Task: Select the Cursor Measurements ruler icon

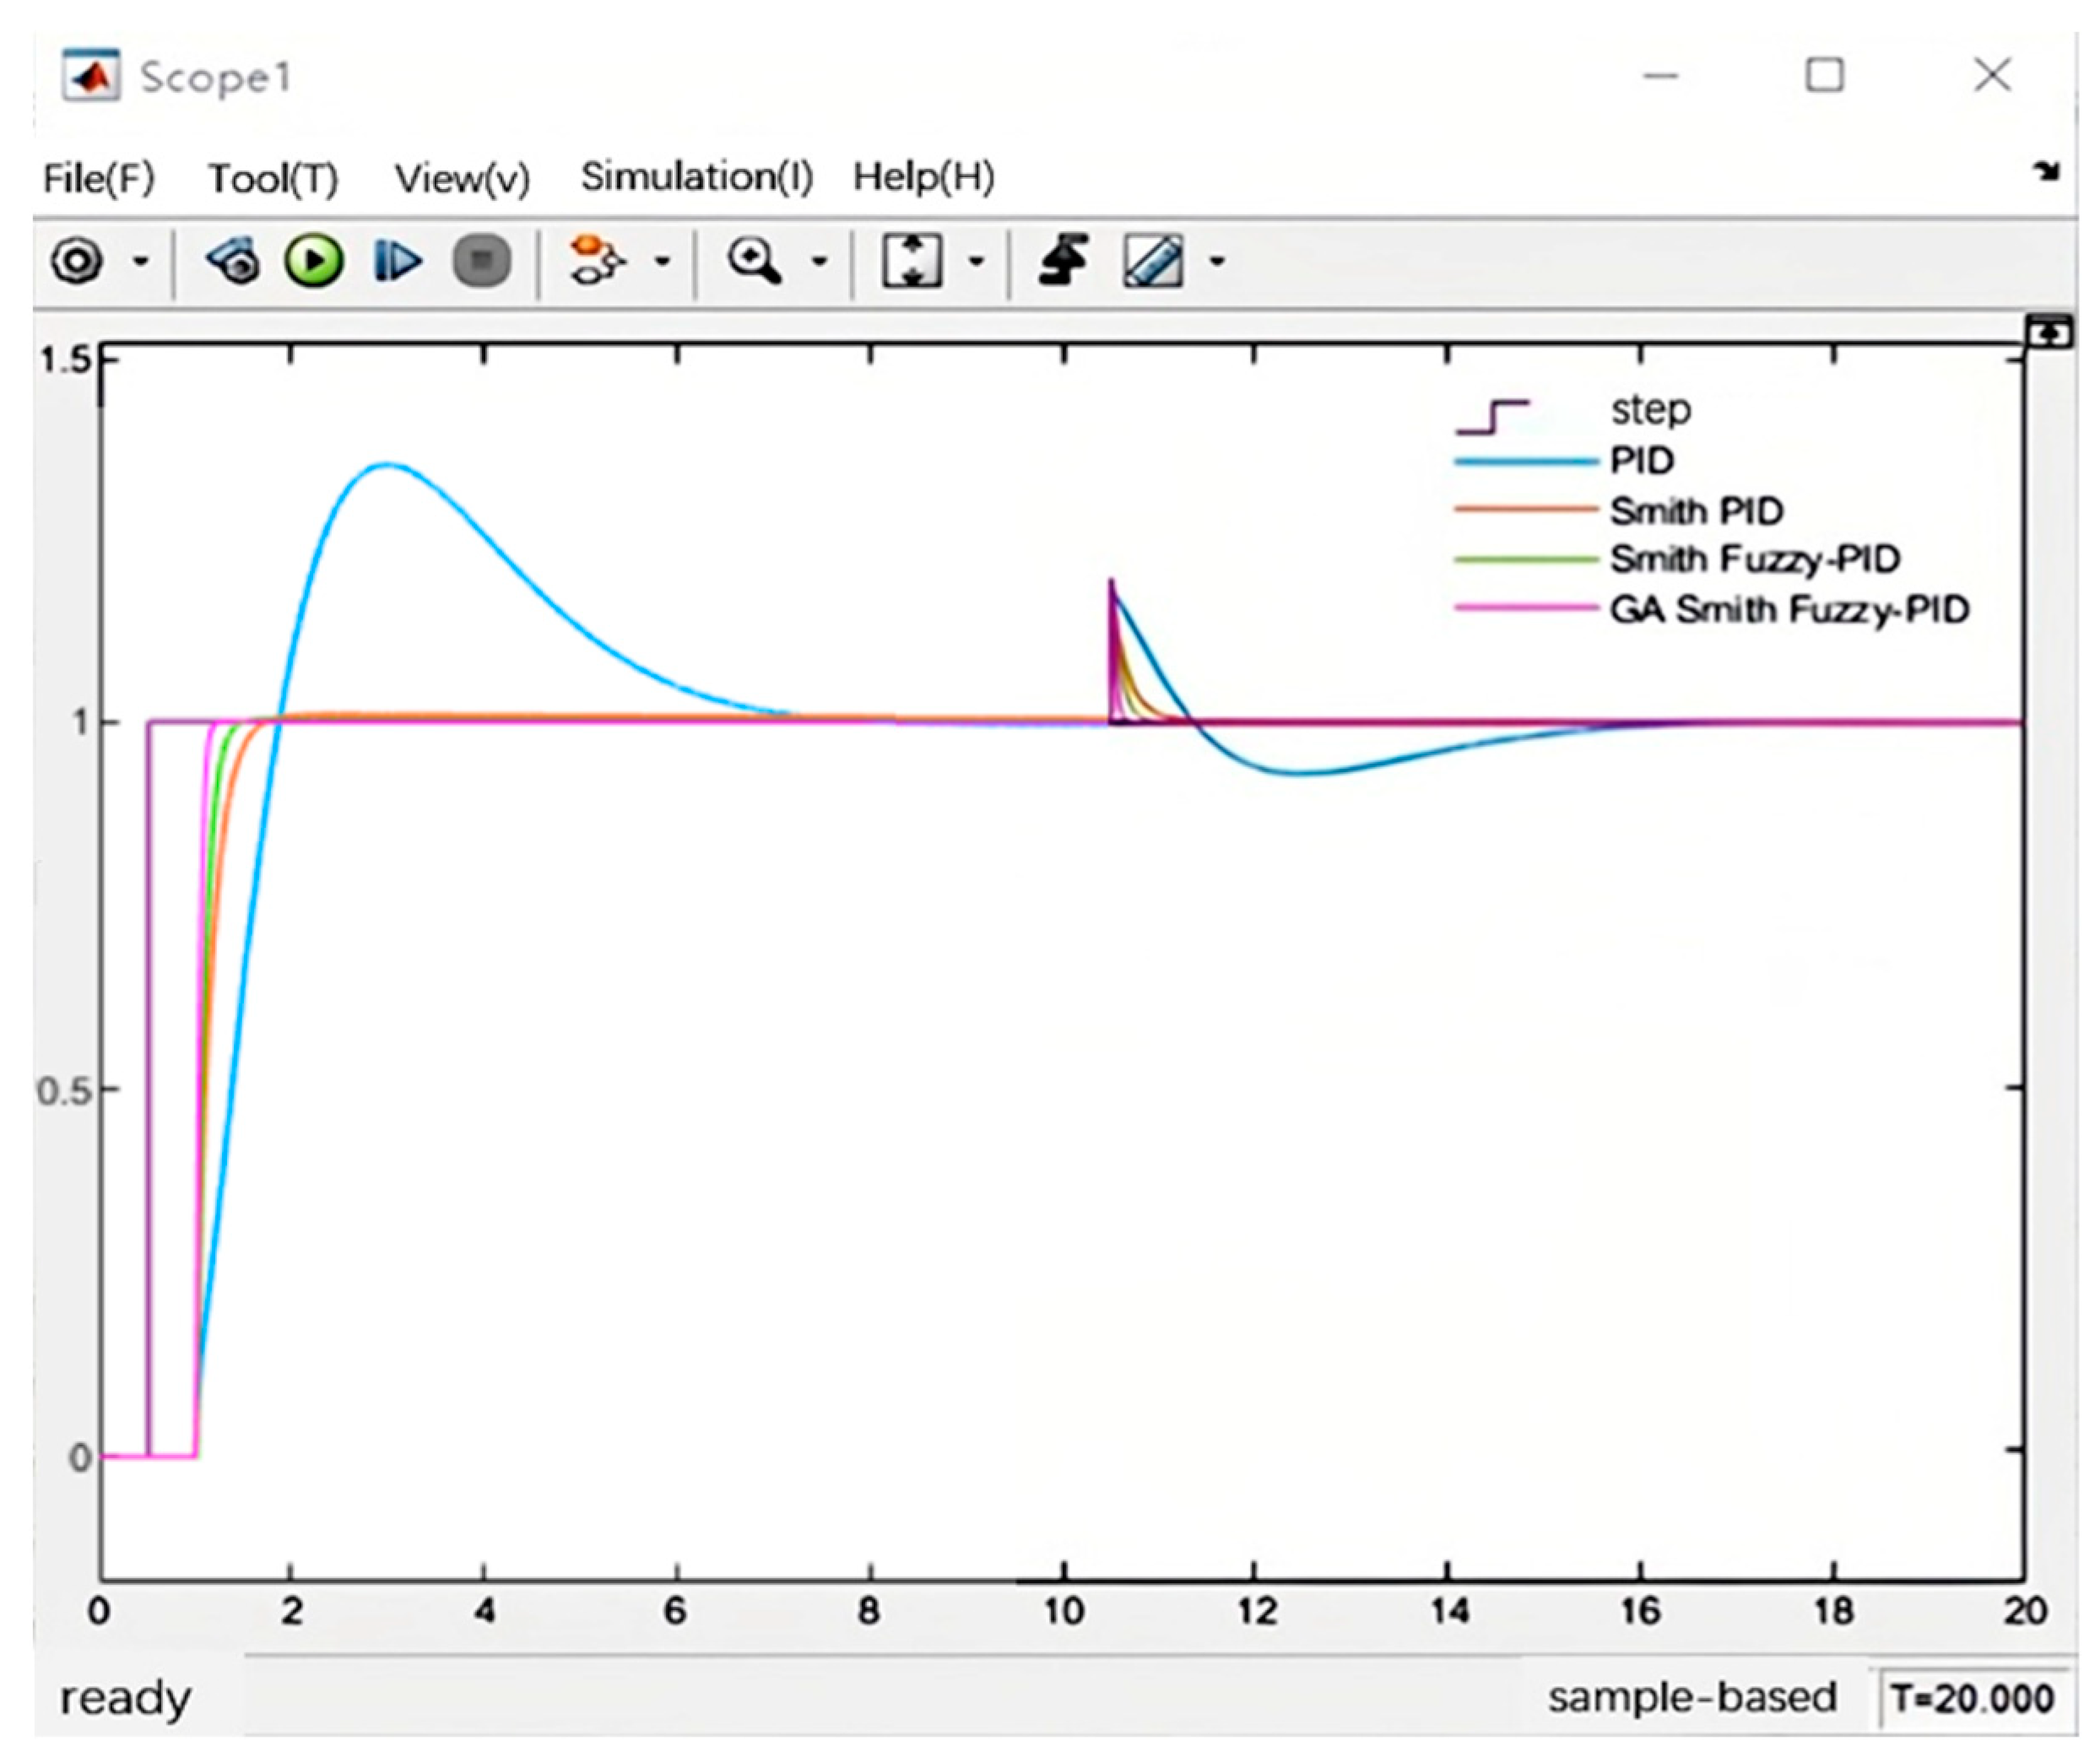Action: 1153,262
